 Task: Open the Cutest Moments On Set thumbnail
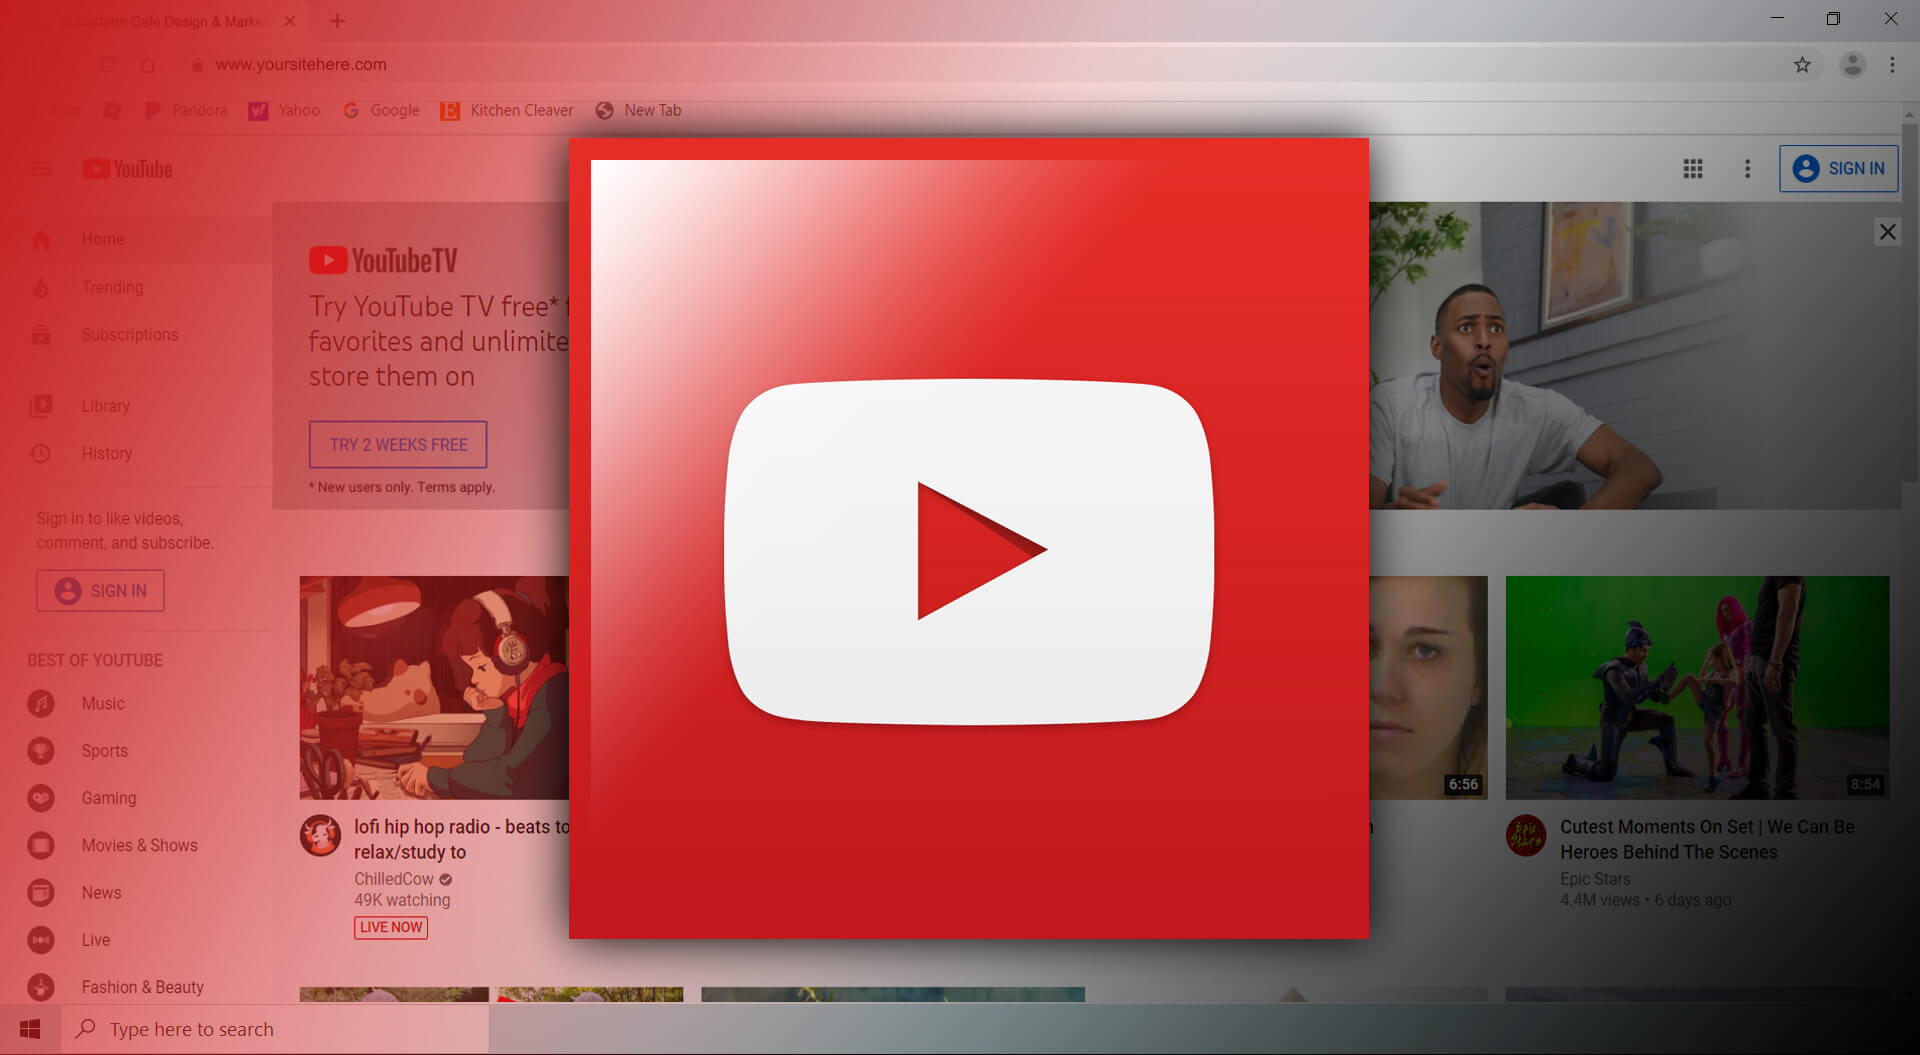(1697, 687)
